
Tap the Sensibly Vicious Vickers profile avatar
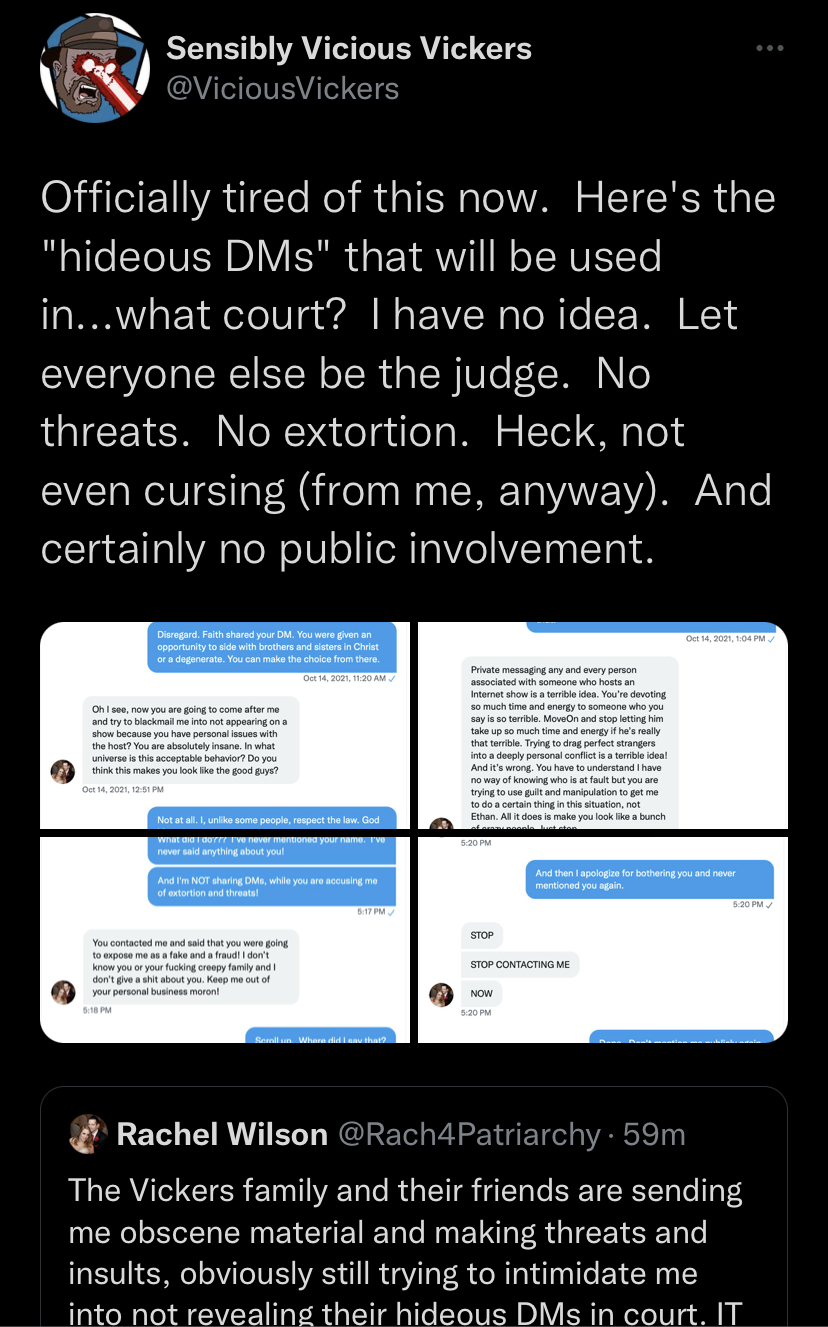tap(87, 68)
